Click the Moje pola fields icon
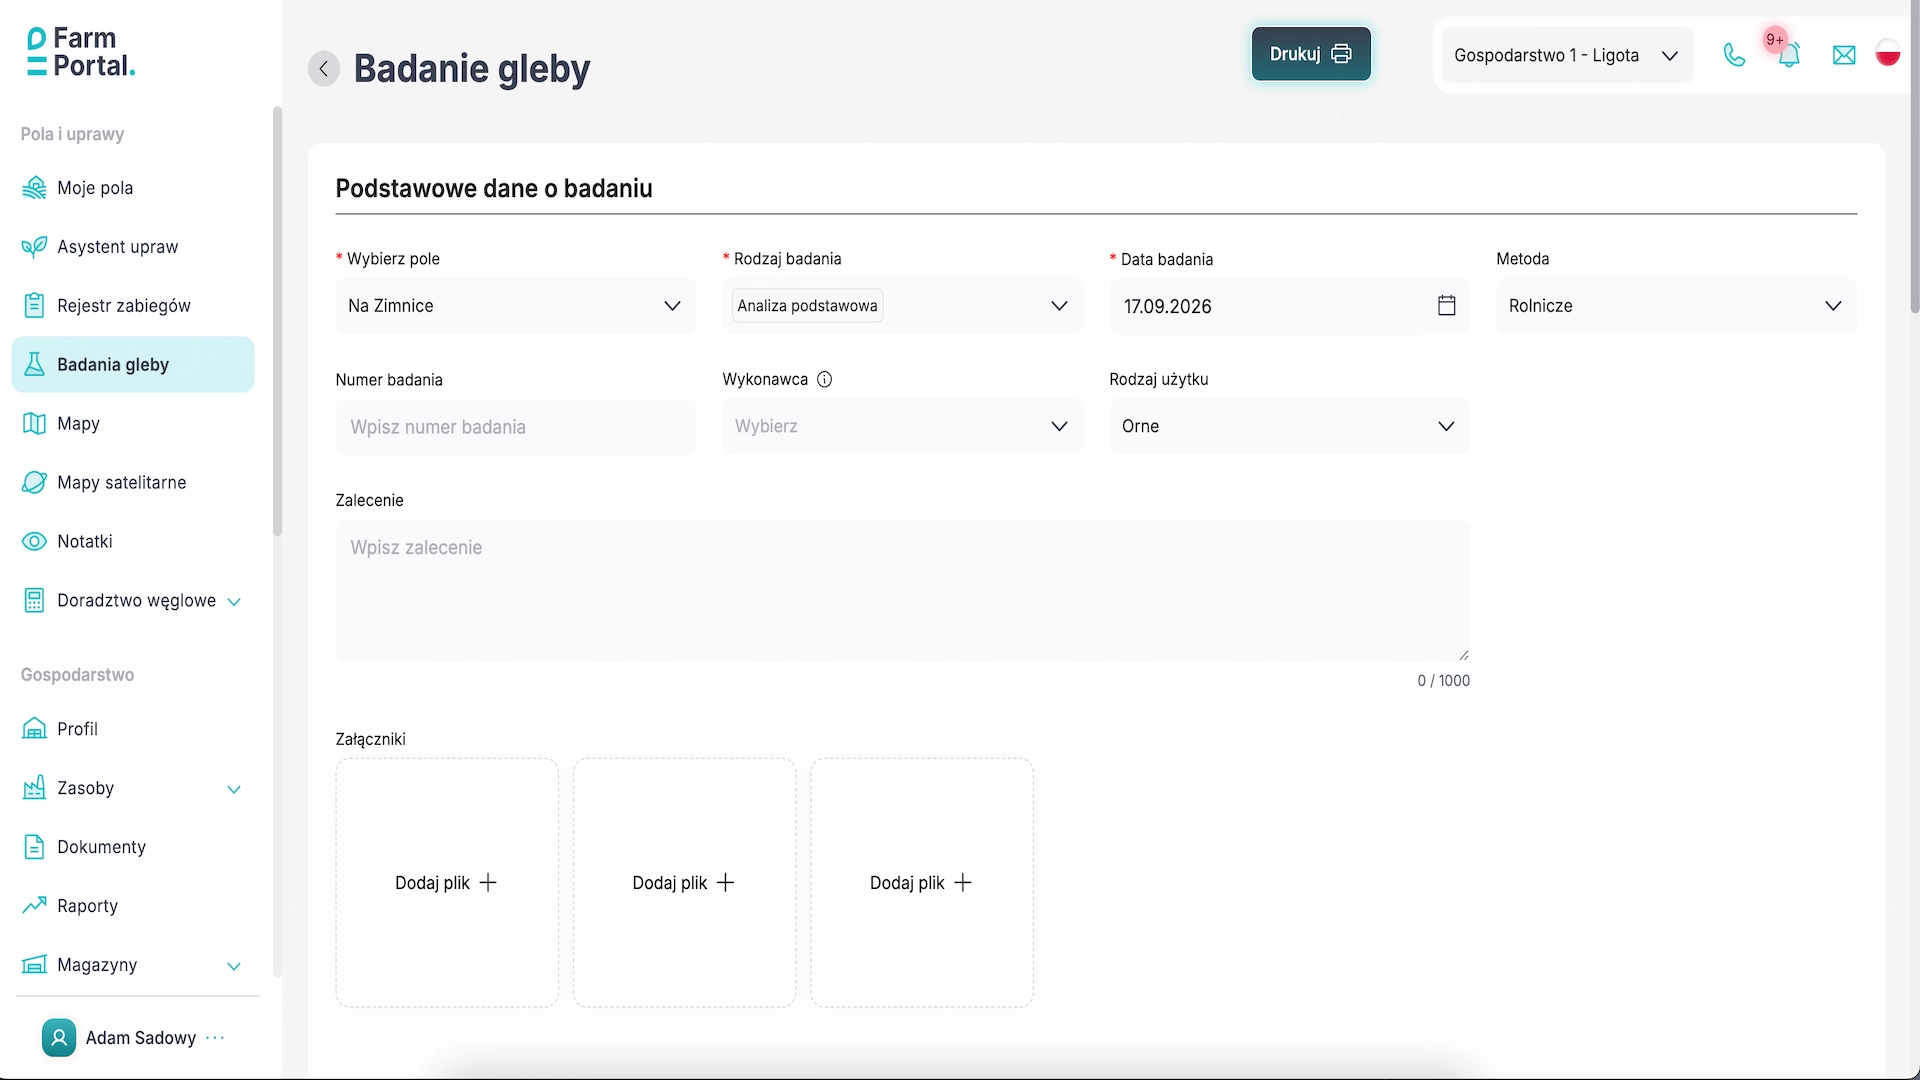1920x1080 pixels. [x=34, y=188]
